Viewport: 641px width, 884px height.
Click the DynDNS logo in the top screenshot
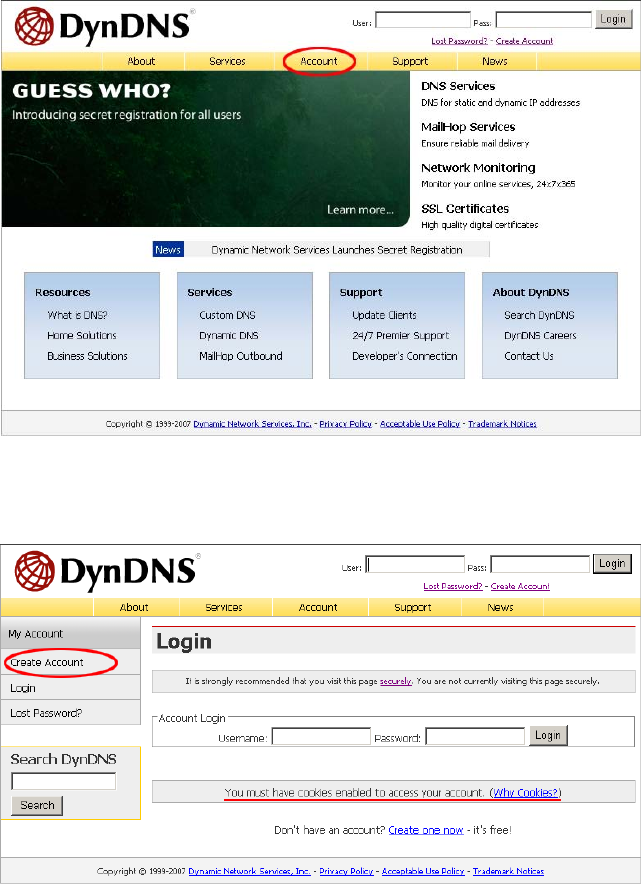click(103, 27)
